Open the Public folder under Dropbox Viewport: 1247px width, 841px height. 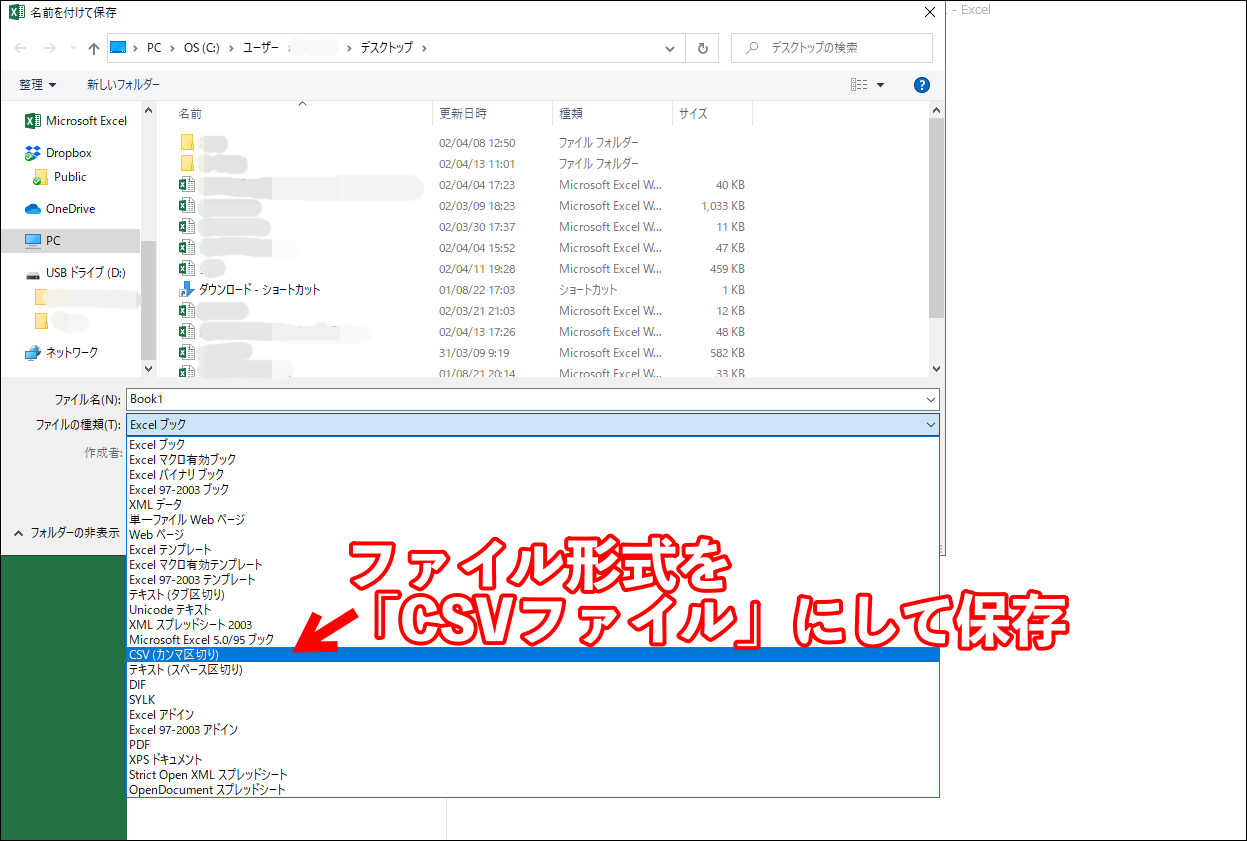[x=60, y=177]
